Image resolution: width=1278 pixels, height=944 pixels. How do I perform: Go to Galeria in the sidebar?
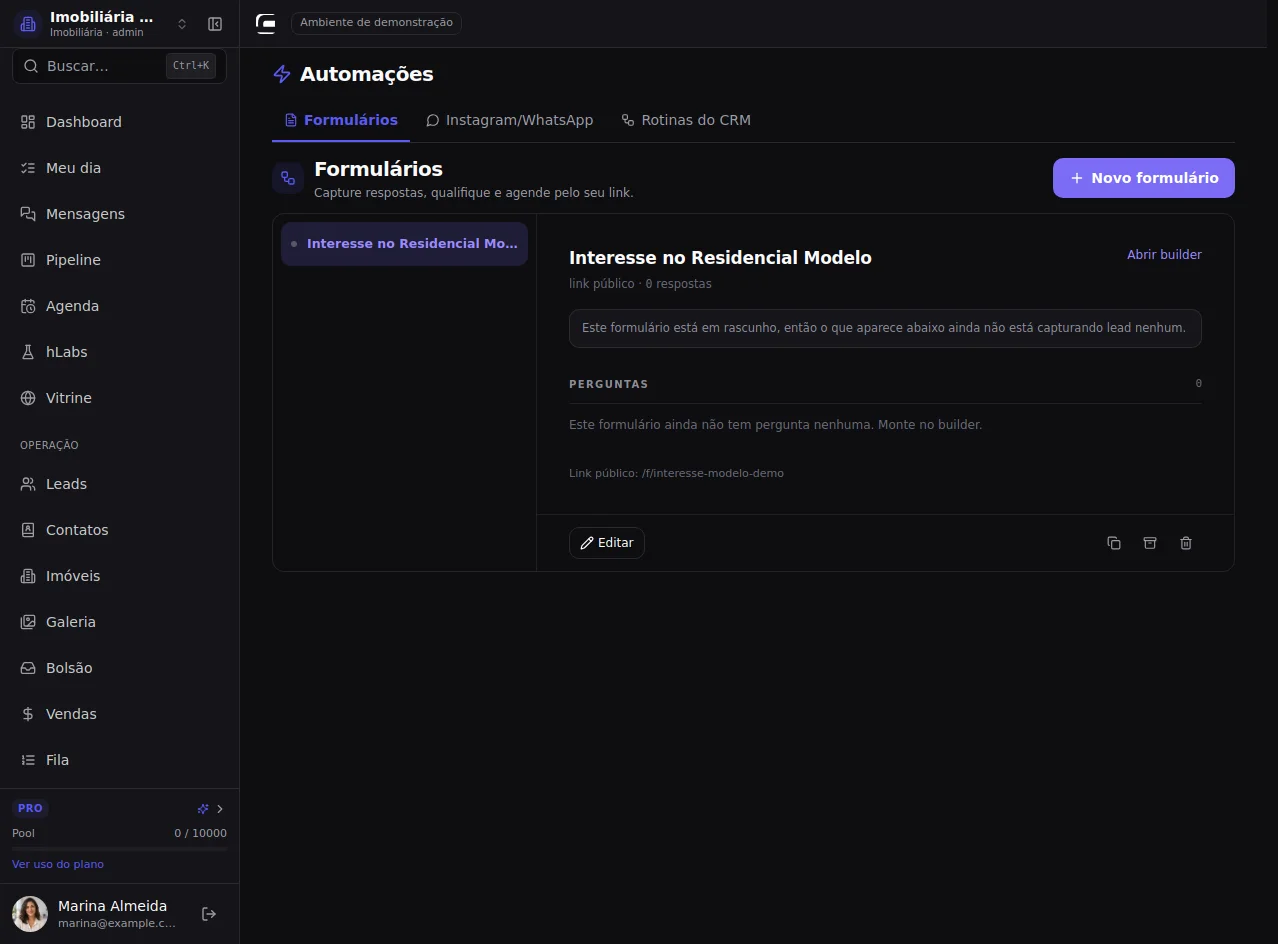point(120,622)
